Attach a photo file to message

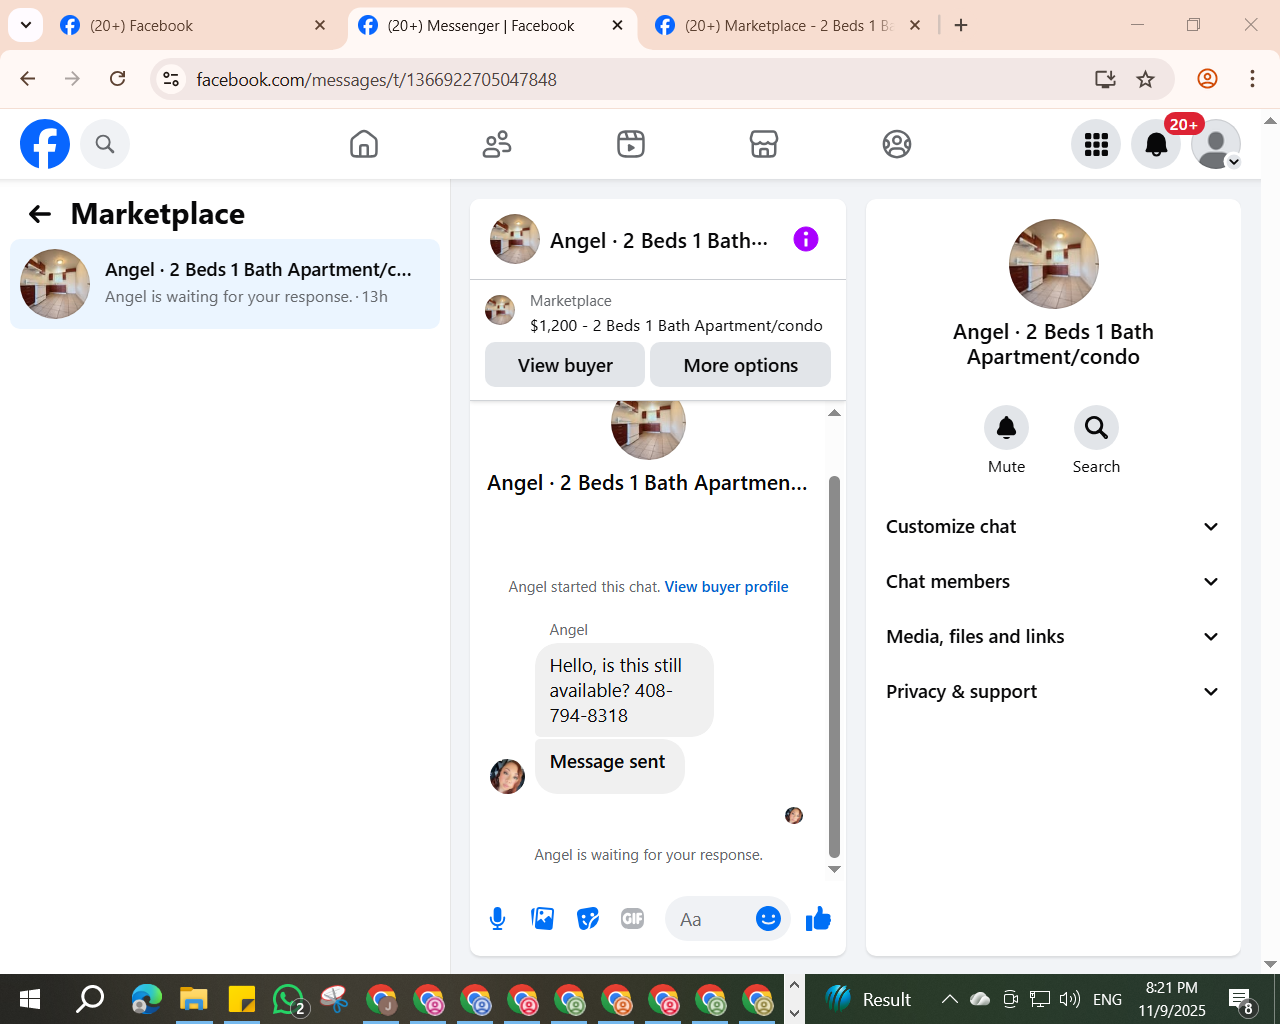pos(543,919)
